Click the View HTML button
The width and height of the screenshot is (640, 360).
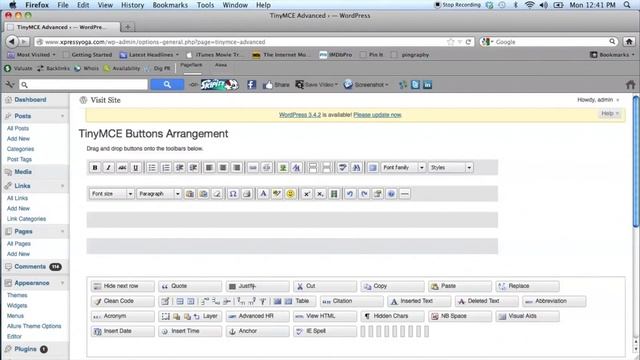(x=325, y=316)
